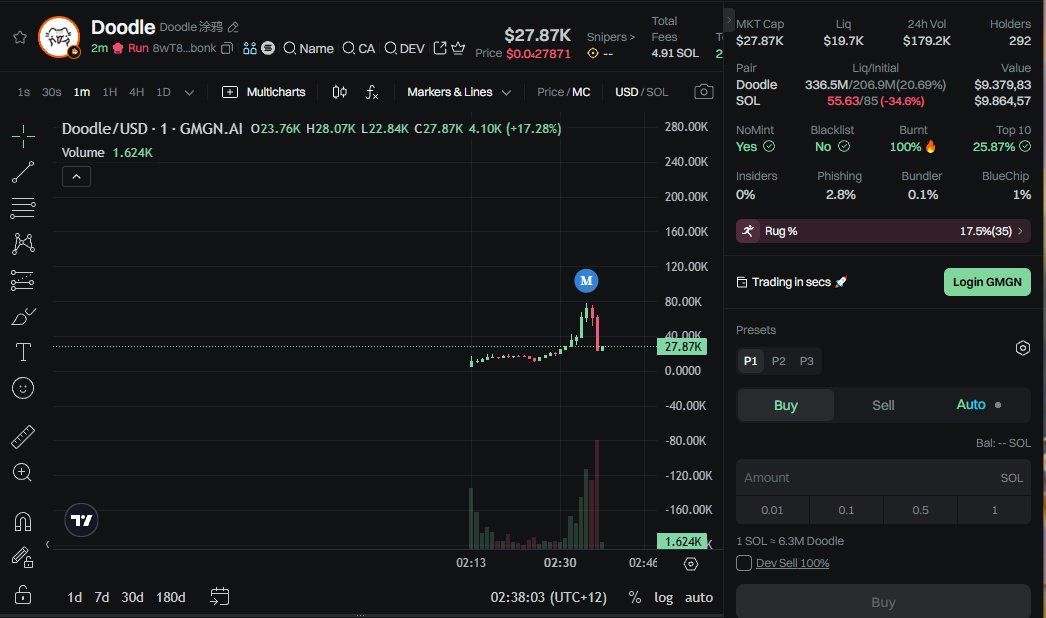Toggle log scale on chart

[663, 597]
